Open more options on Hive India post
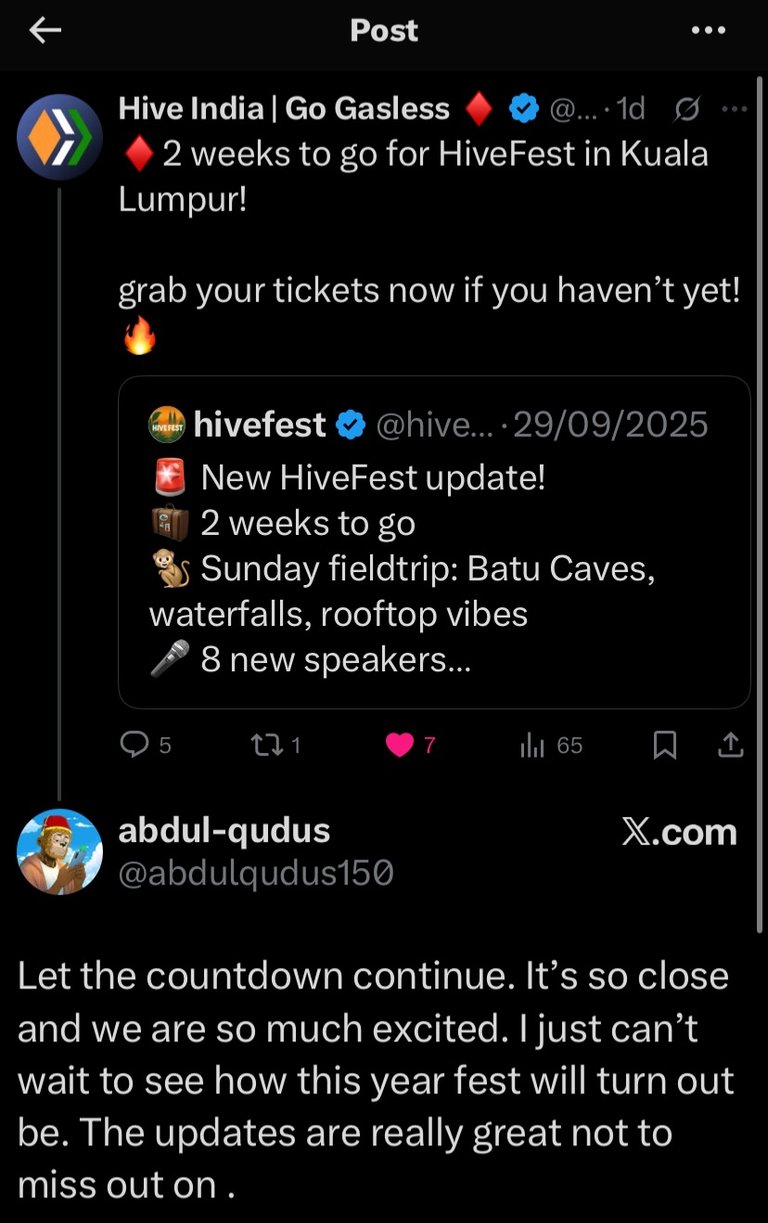768x1223 pixels. 734,108
